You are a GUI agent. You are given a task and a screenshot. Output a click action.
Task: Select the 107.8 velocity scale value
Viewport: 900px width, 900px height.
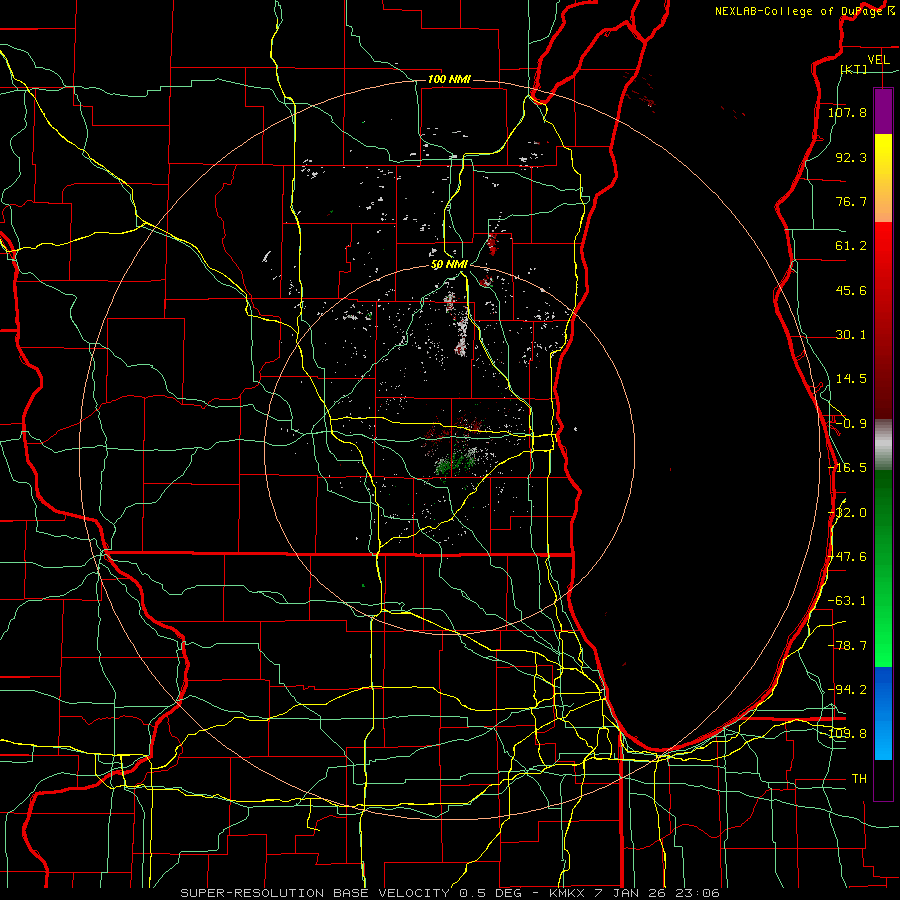(847, 112)
